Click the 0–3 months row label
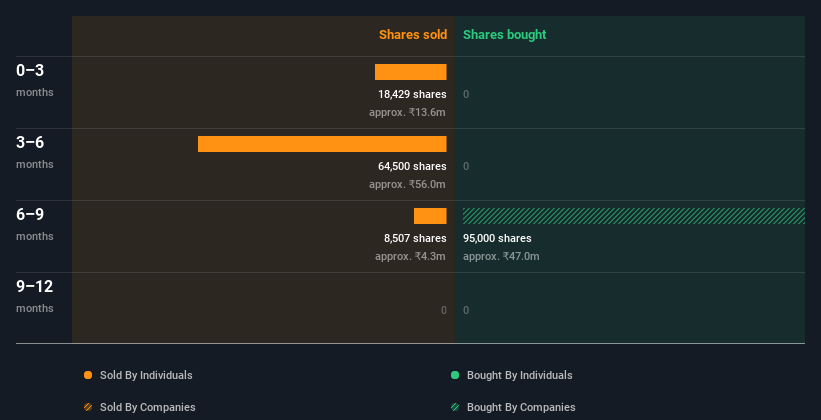This screenshot has width=821, height=420. [x=35, y=80]
